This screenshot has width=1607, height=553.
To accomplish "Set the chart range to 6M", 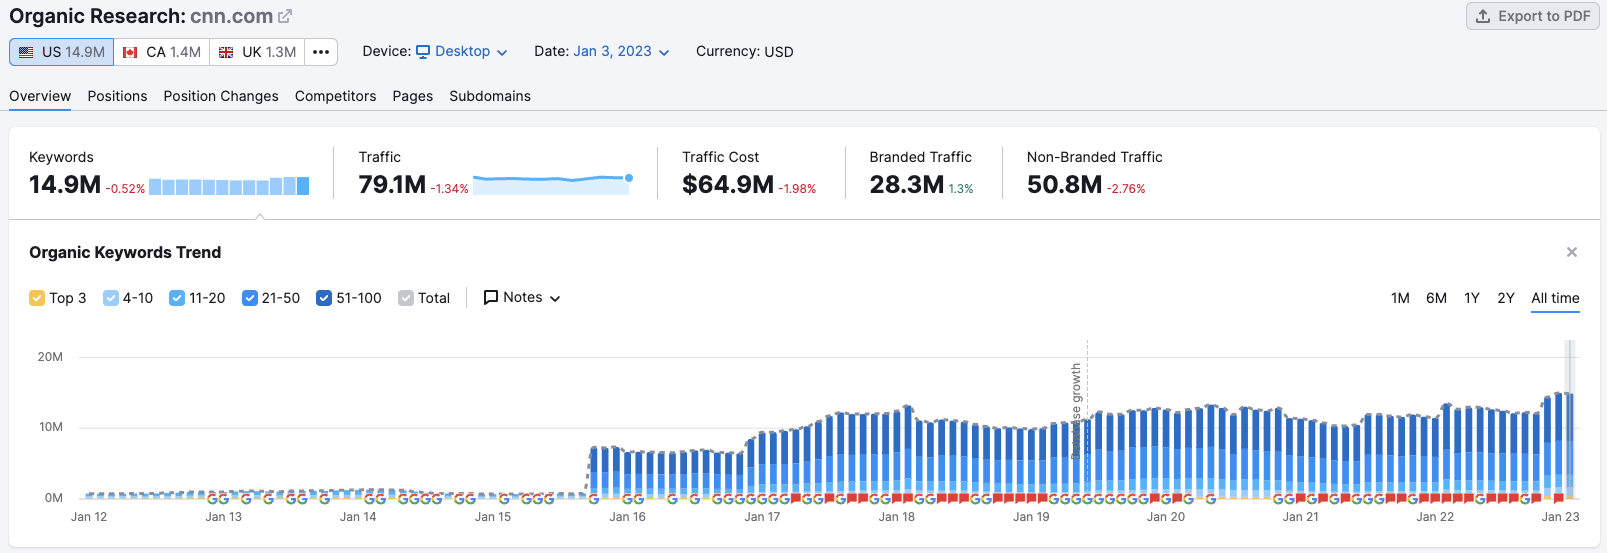I will click(x=1436, y=298).
